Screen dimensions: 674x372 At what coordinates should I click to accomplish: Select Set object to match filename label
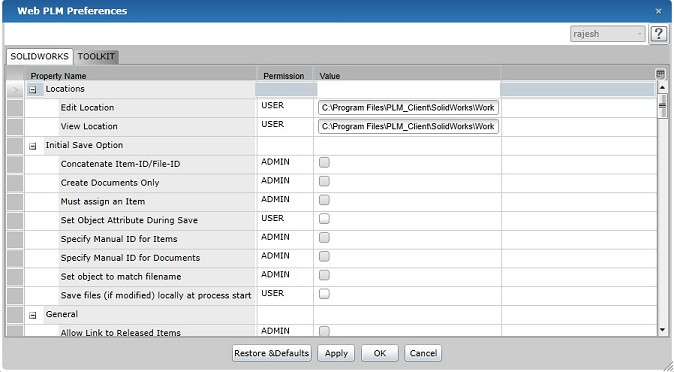121,277
